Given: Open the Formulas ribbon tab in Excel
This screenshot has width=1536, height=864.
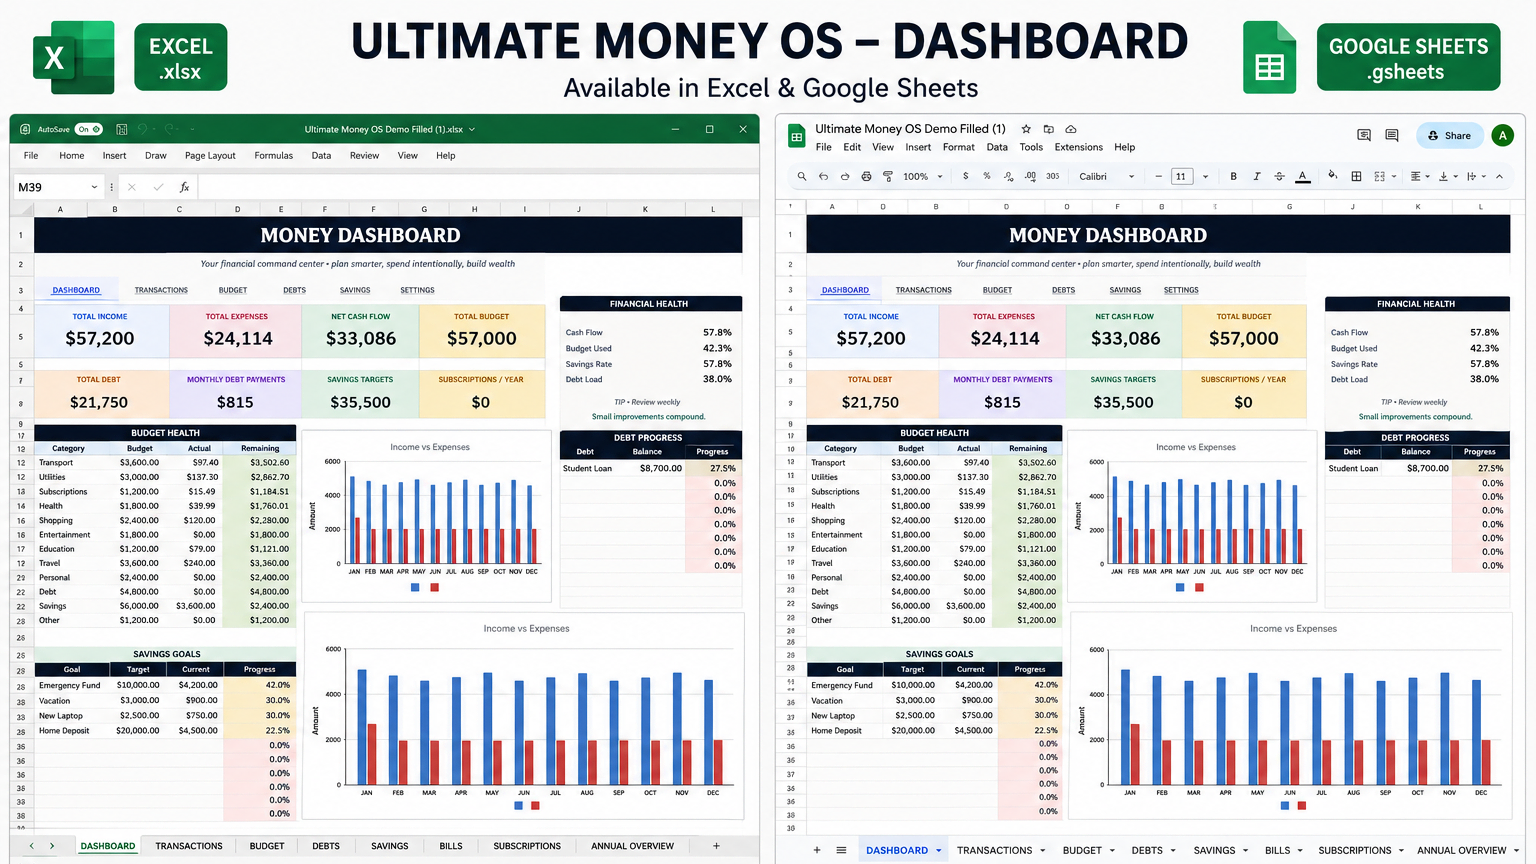Looking at the screenshot, I should coord(273,156).
